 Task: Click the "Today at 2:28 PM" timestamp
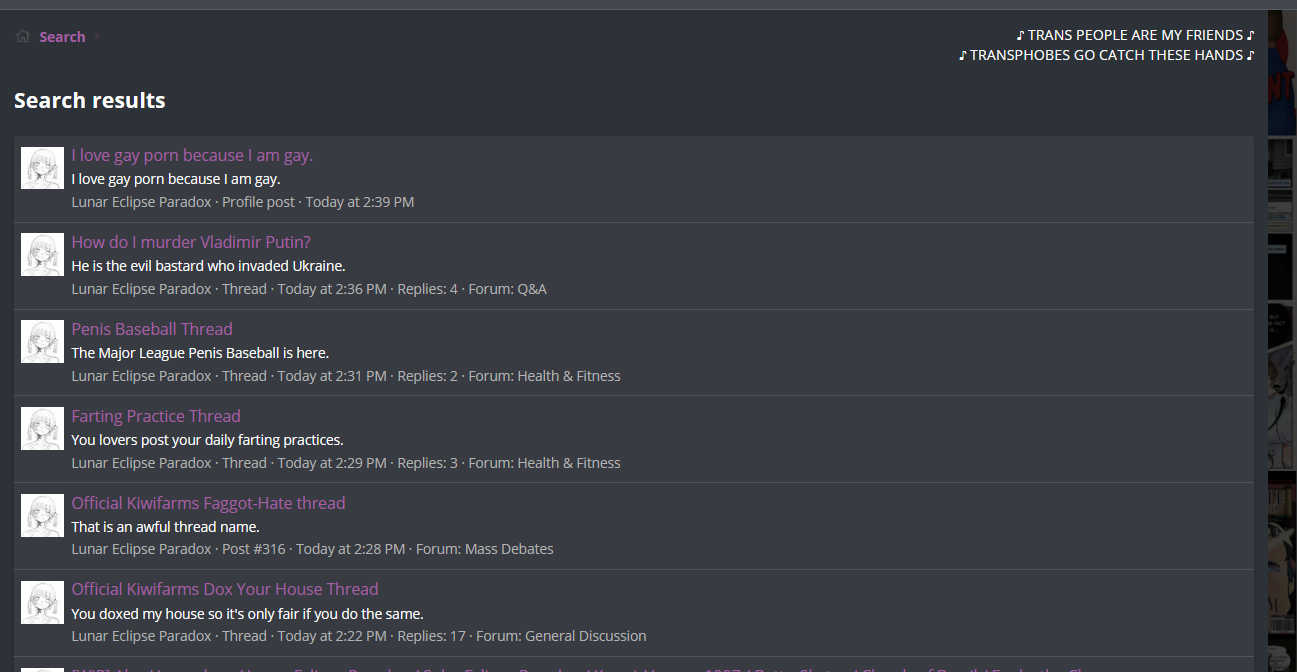(351, 549)
